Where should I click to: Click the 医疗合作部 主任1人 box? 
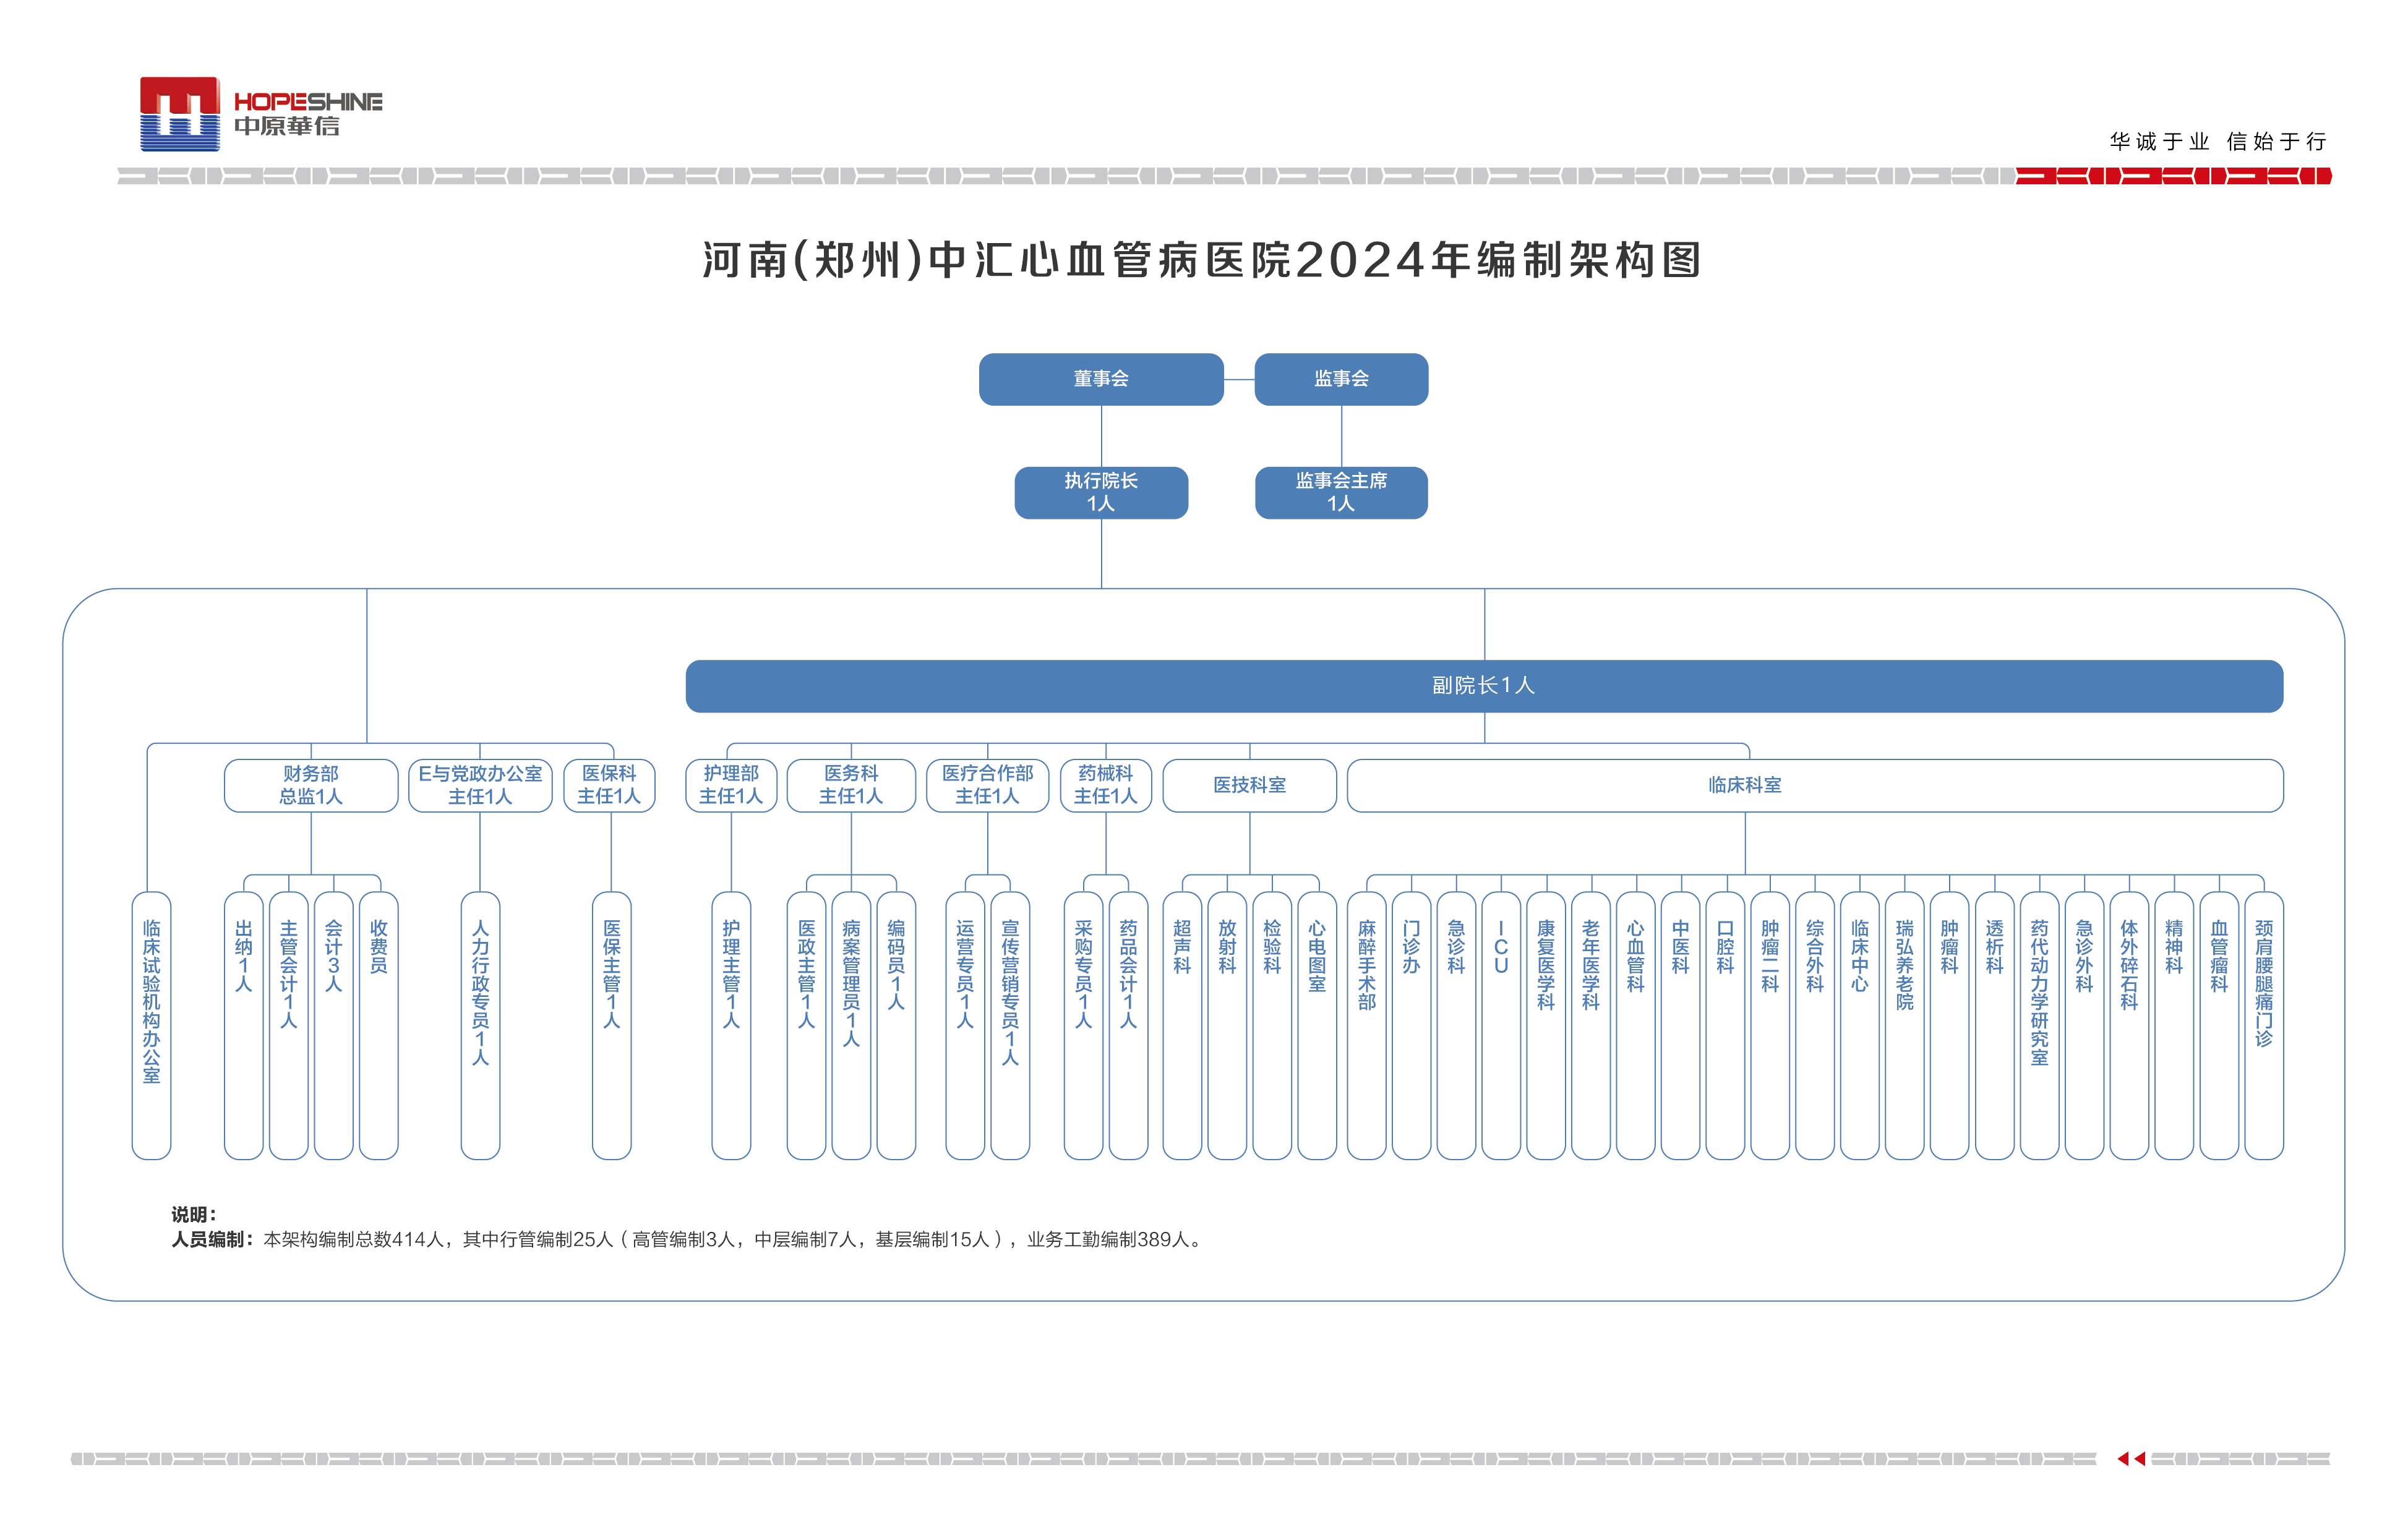(987, 785)
